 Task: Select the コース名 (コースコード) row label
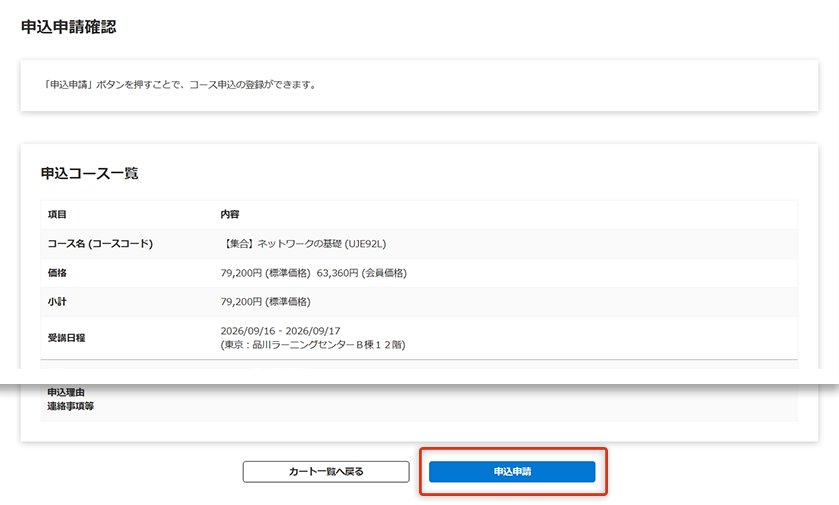pos(100,244)
